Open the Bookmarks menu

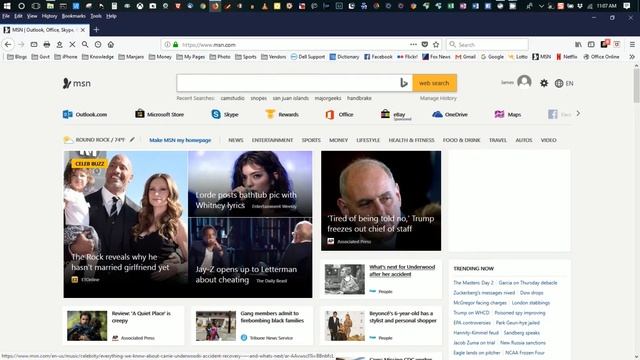pos(73,16)
